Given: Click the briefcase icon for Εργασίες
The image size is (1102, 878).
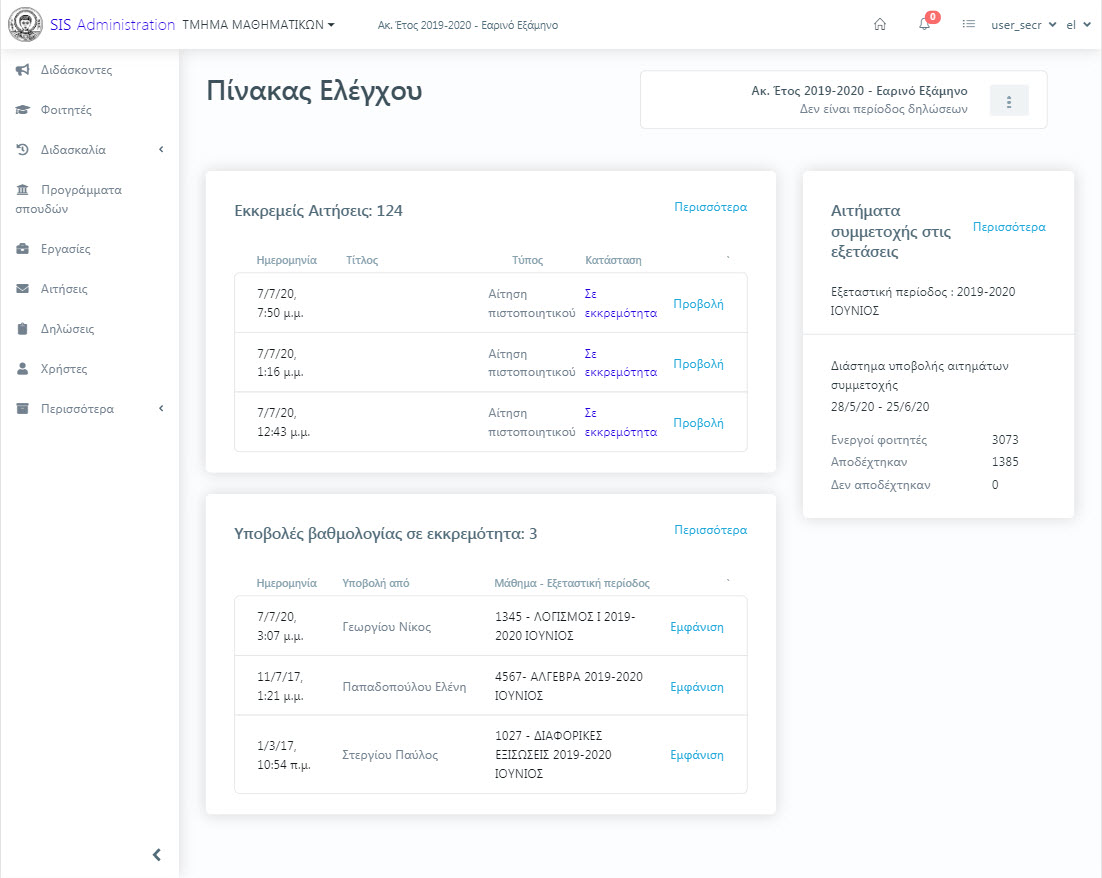Looking at the screenshot, I should pyautogui.click(x=23, y=249).
